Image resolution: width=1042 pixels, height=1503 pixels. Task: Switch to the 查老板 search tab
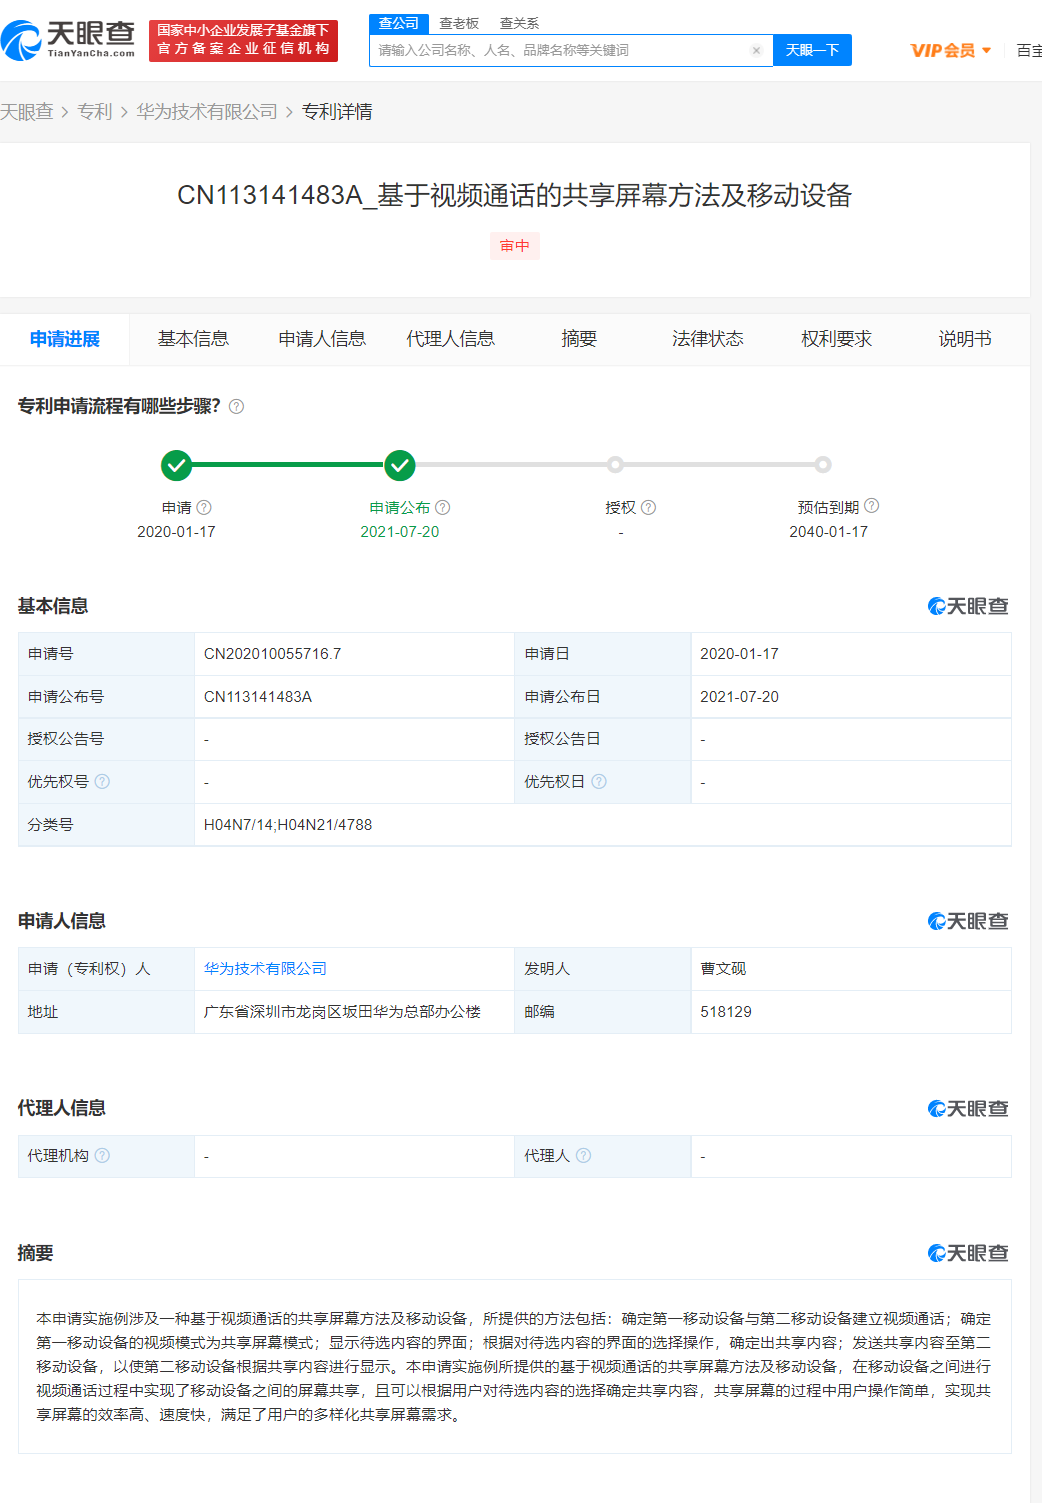pyautogui.click(x=459, y=23)
